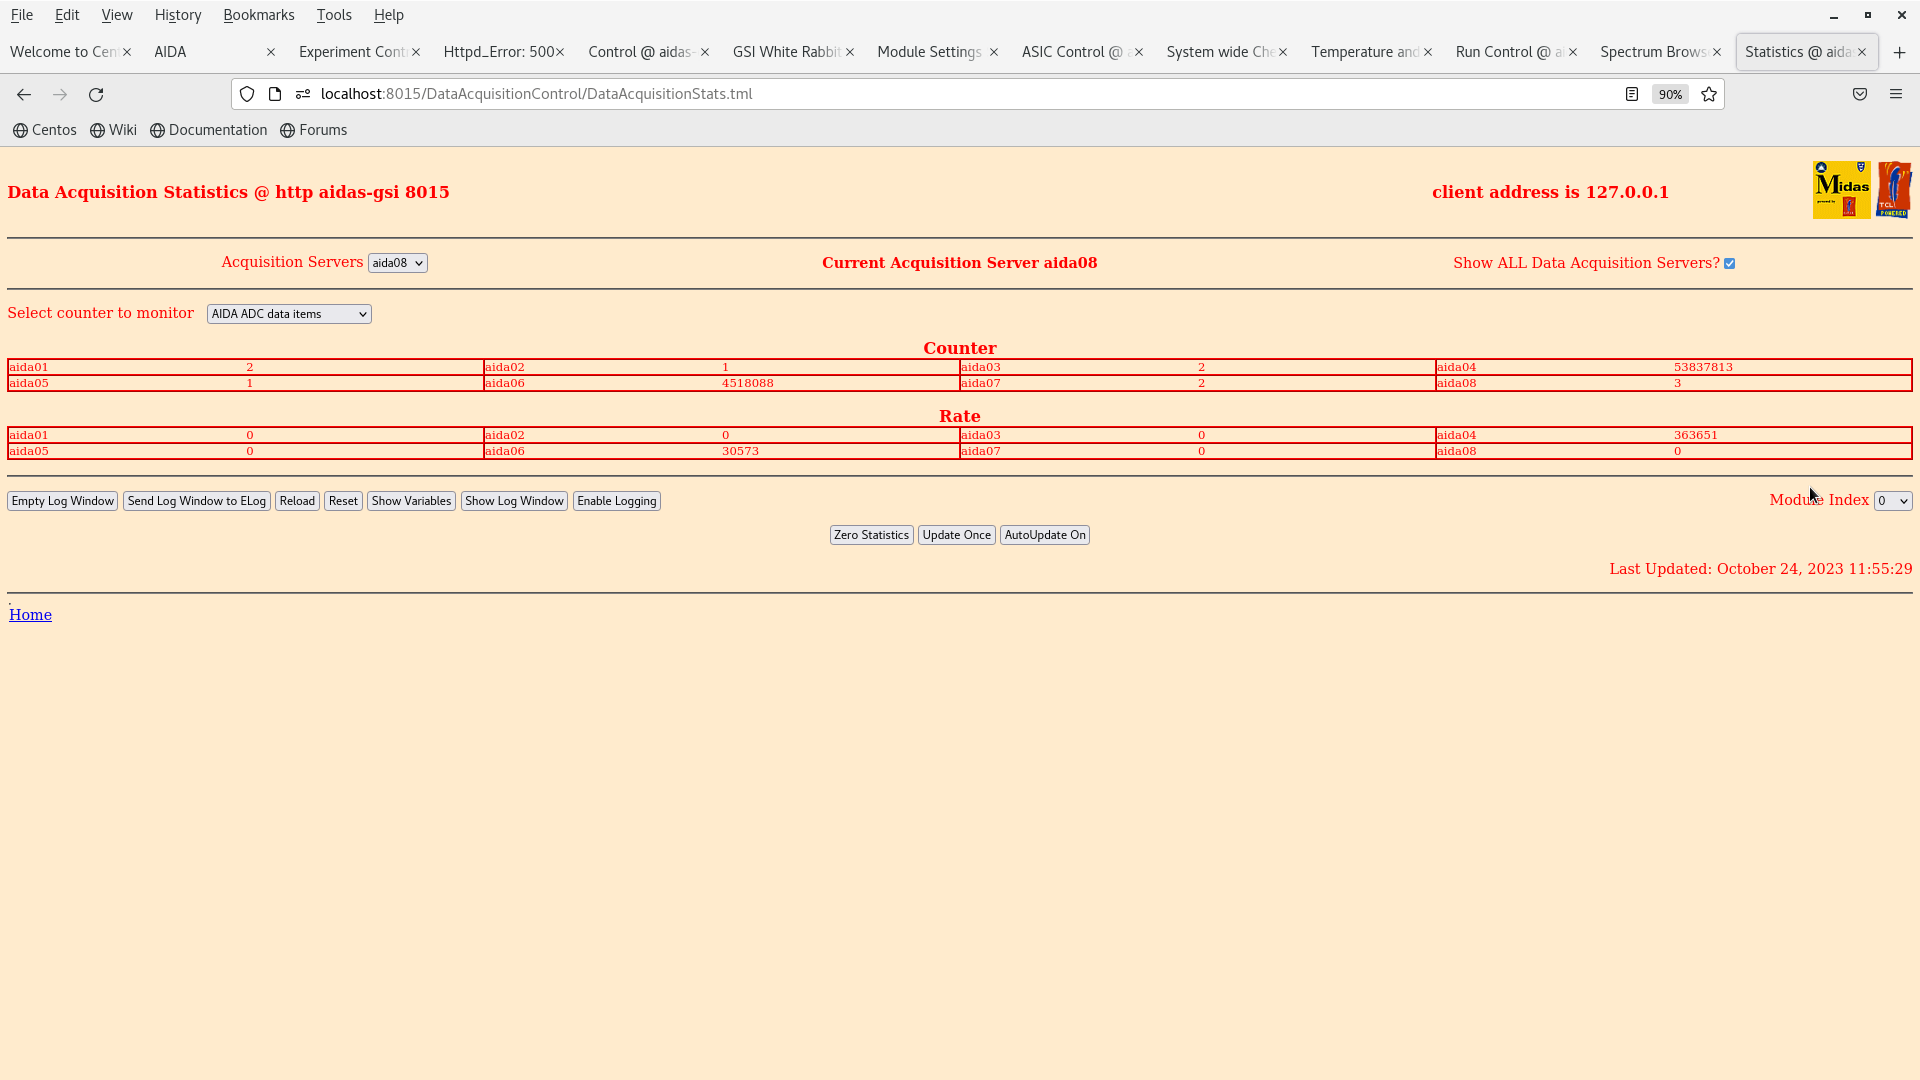Save page to Pocket

pyautogui.click(x=1860, y=94)
